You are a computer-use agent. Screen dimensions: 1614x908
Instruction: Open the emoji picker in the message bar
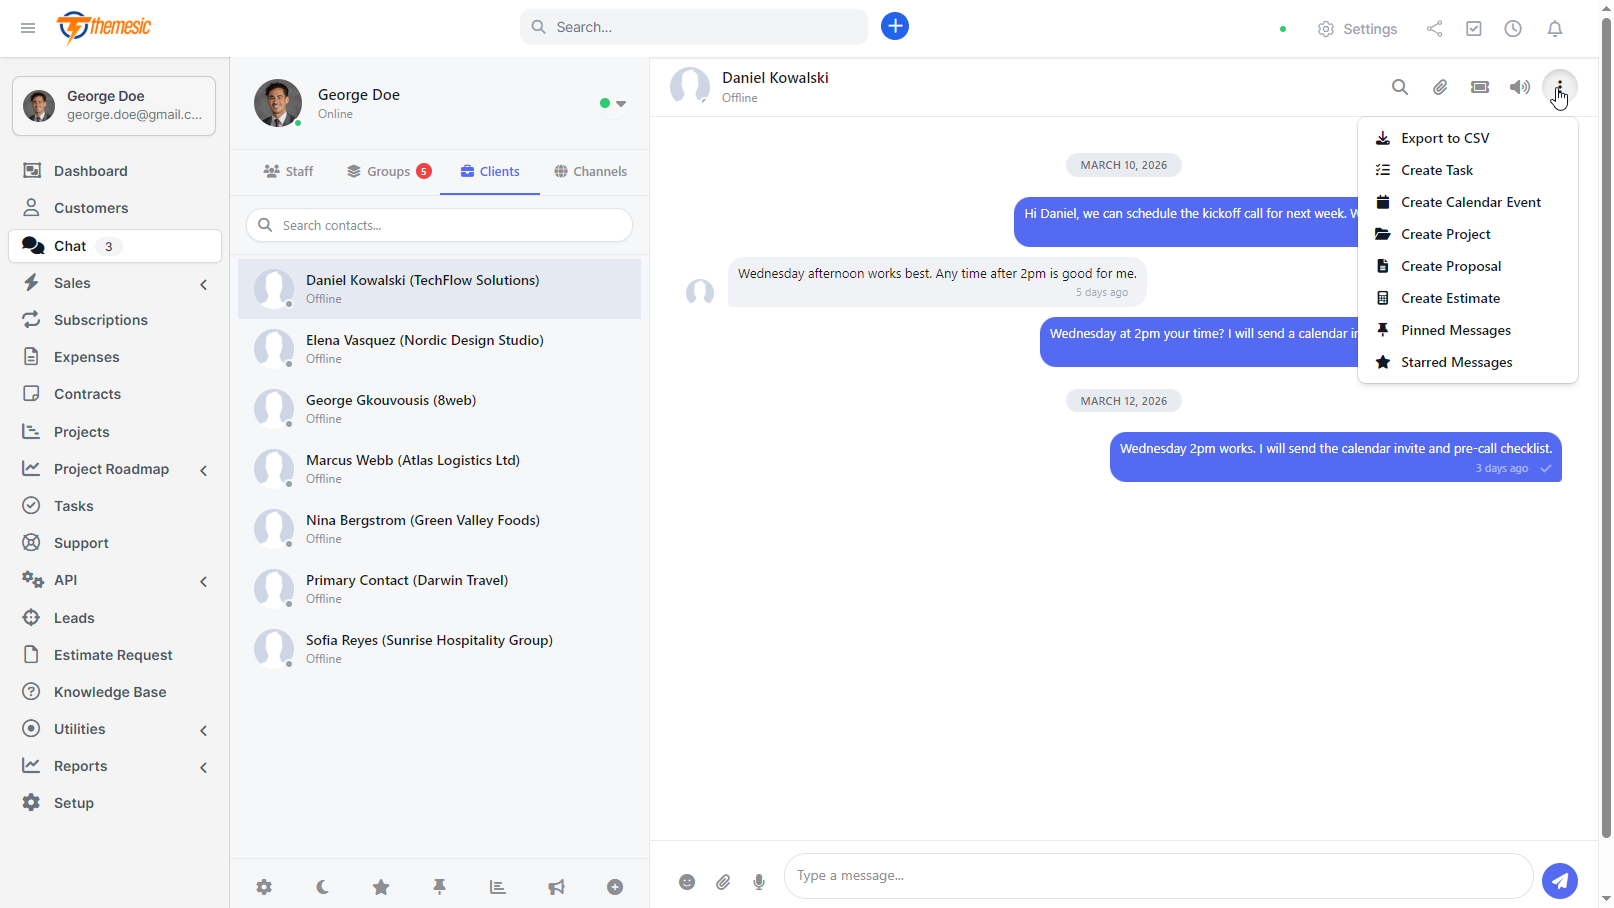(687, 882)
